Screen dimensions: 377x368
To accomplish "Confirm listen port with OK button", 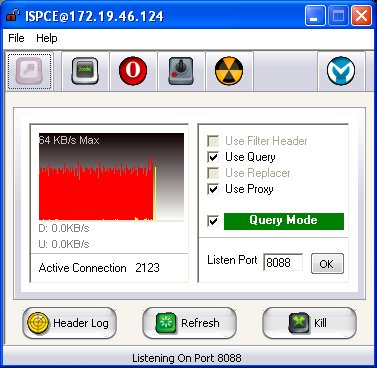I will click(327, 264).
